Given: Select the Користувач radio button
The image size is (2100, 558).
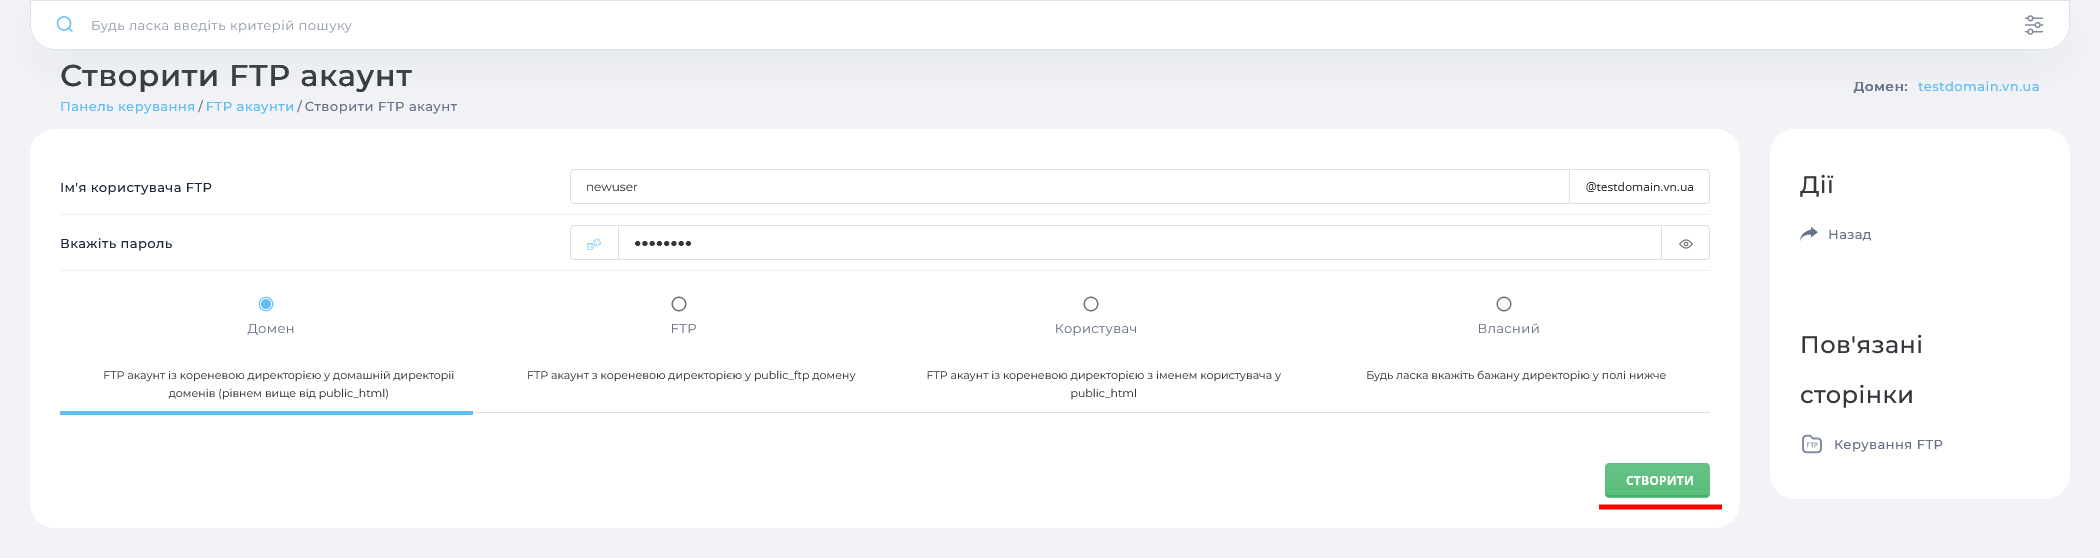Looking at the screenshot, I should point(1091,304).
